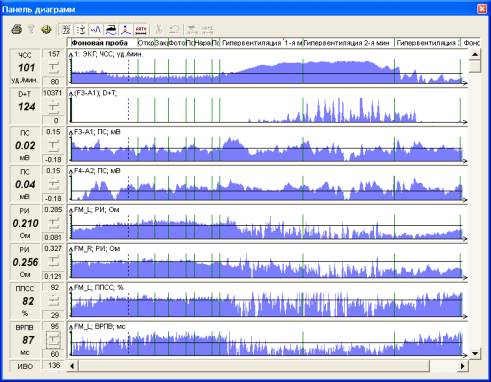Image resolution: width=491 pixels, height=382 pixels.
Task: Click the scale button for F3-A1 ПС row
Action: [x=54, y=145]
